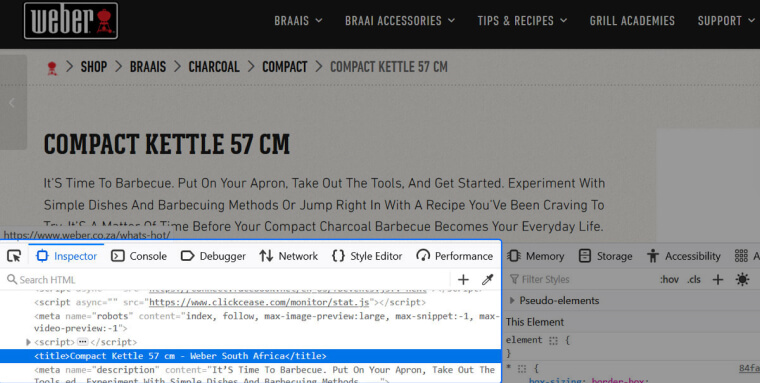Select the meta robots node
This screenshot has height=383, width=760.
267,322
